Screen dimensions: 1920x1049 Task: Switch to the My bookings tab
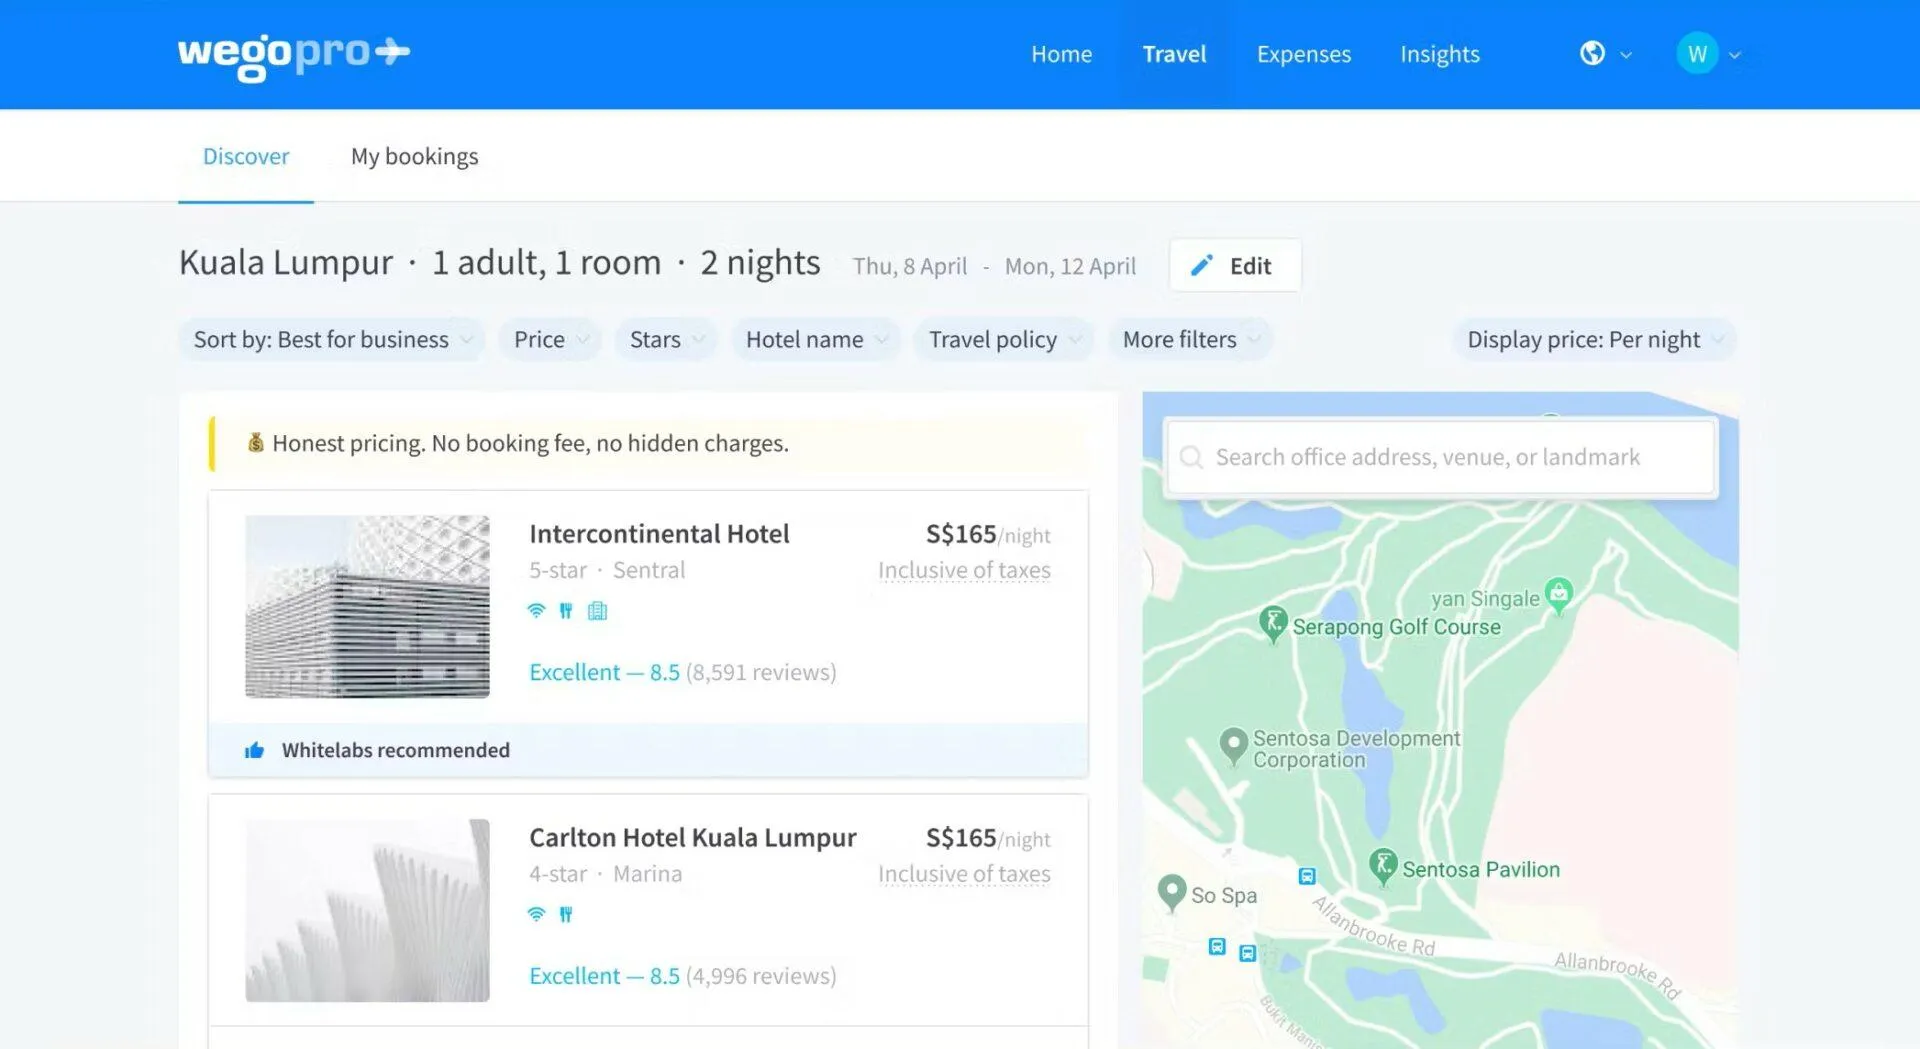[x=414, y=156]
